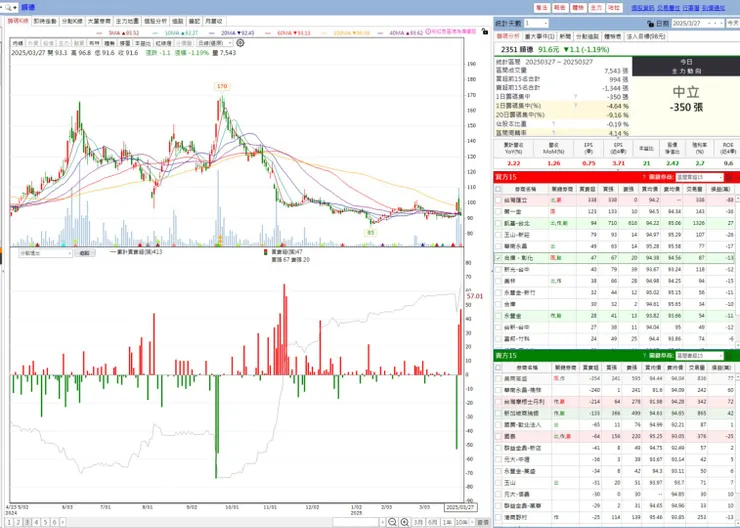This screenshot has height=528, width=740.
Task: Click the 85 low price label on chart
Action: [x=370, y=233]
